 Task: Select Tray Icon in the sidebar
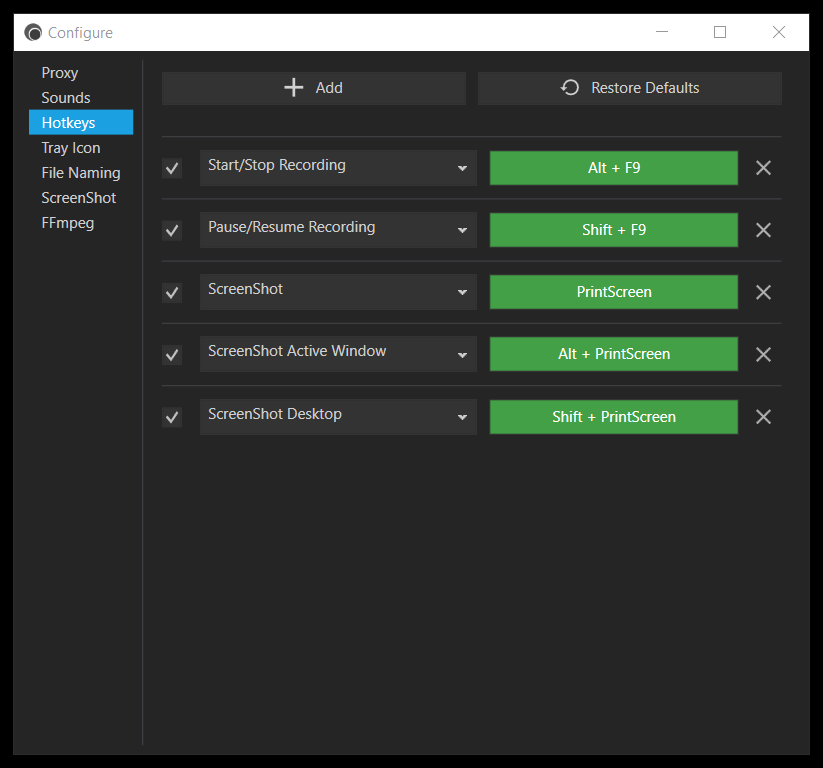click(x=71, y=148)
